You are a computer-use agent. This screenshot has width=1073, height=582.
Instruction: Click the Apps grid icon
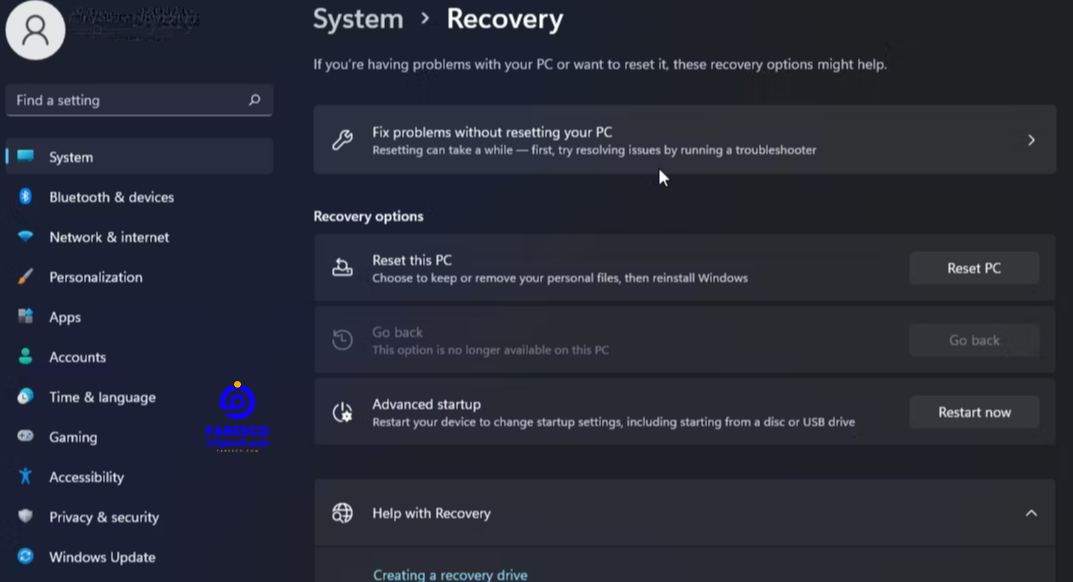coord(25,316)
